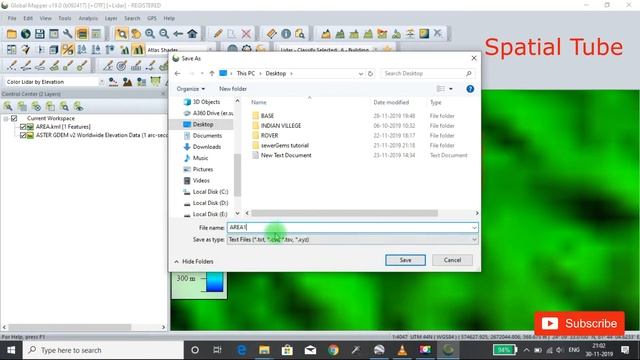Image resolution: width=640 pixels, height=360 pixels.
Task: Select Downloads in navigation pane
Action: tap(206, 147)
